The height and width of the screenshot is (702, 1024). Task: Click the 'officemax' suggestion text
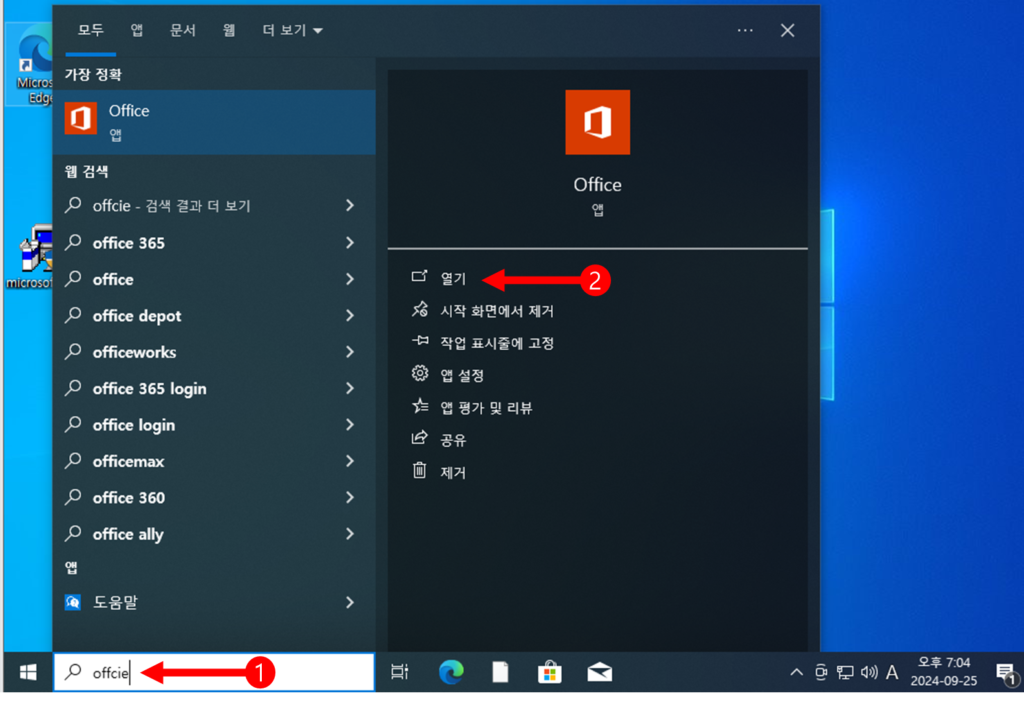click(129, 462)
